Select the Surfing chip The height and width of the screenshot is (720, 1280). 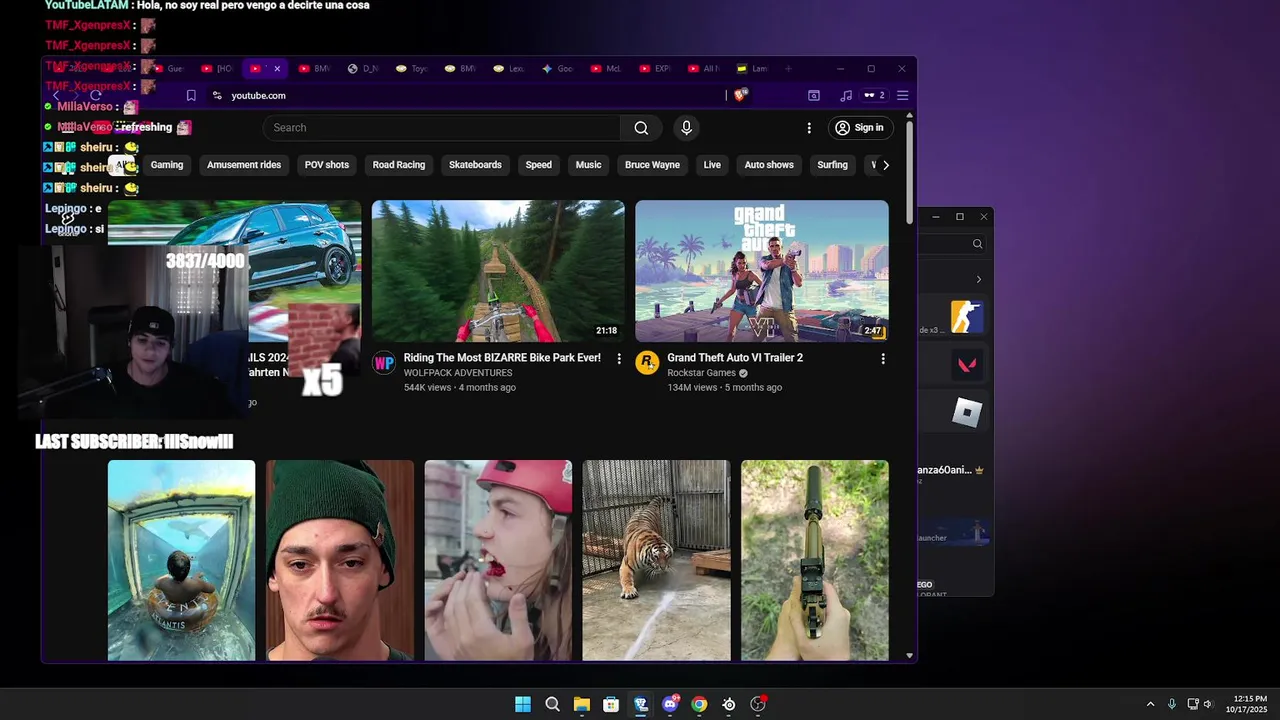click(x=832, y=165)
